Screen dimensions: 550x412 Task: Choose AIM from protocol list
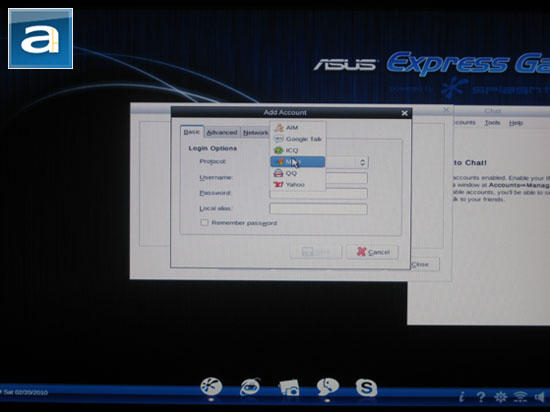pyautogui.click(x=298, y=127)
